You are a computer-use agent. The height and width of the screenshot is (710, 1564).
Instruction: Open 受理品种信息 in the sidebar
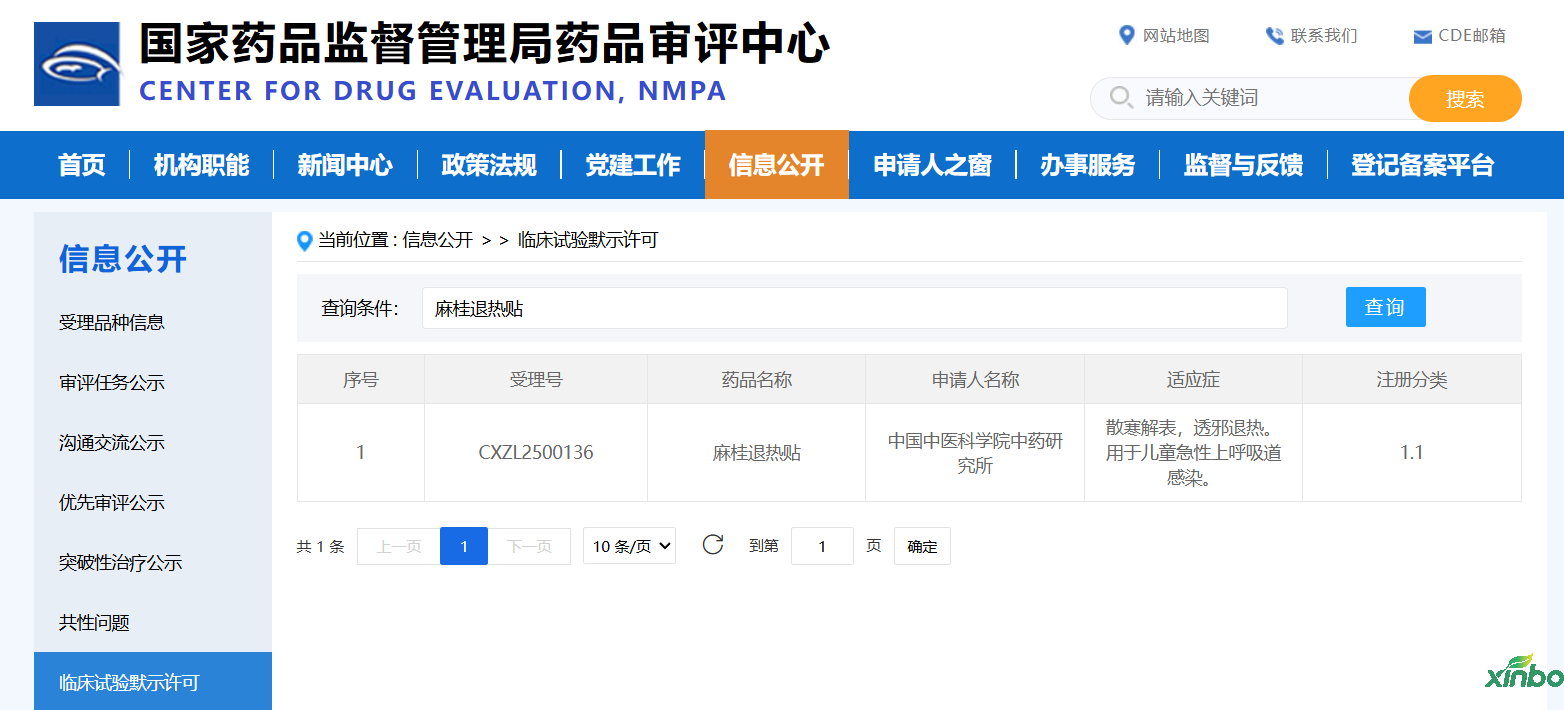point(112,322)
